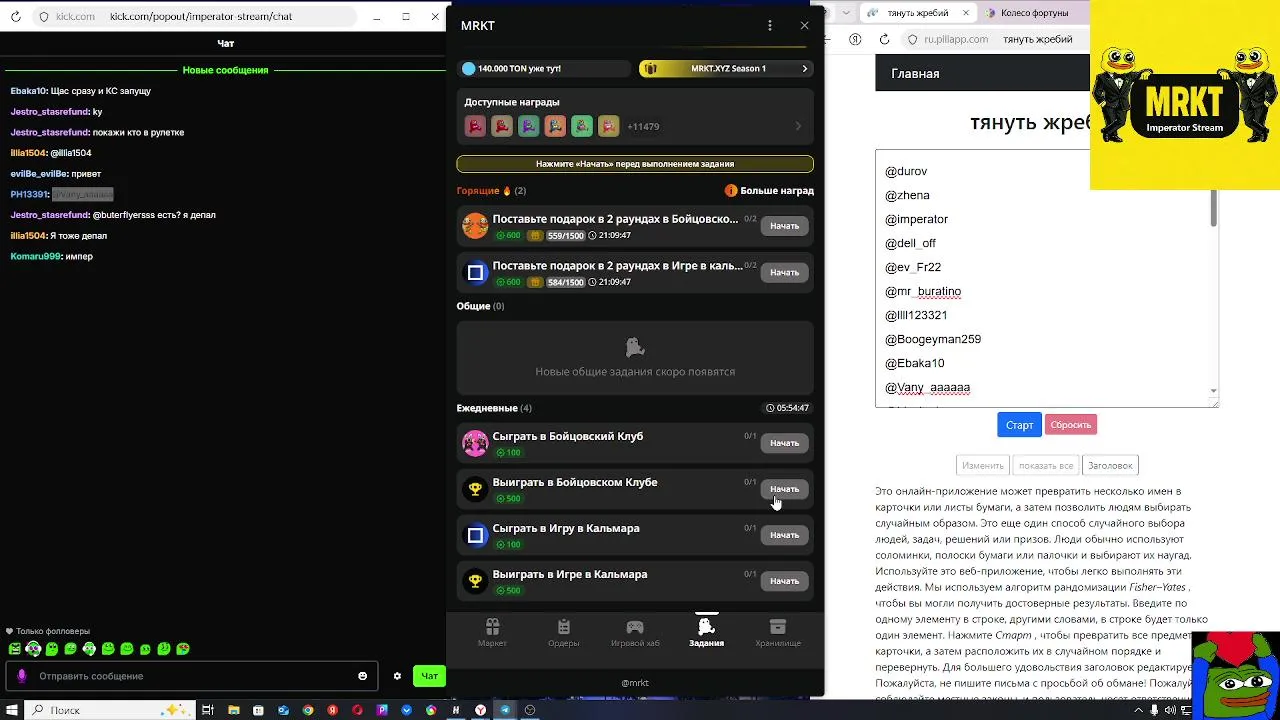Viewport: 1280px width, 720px height.
Task: Close the MRKT panel
Action: point(804,26)
